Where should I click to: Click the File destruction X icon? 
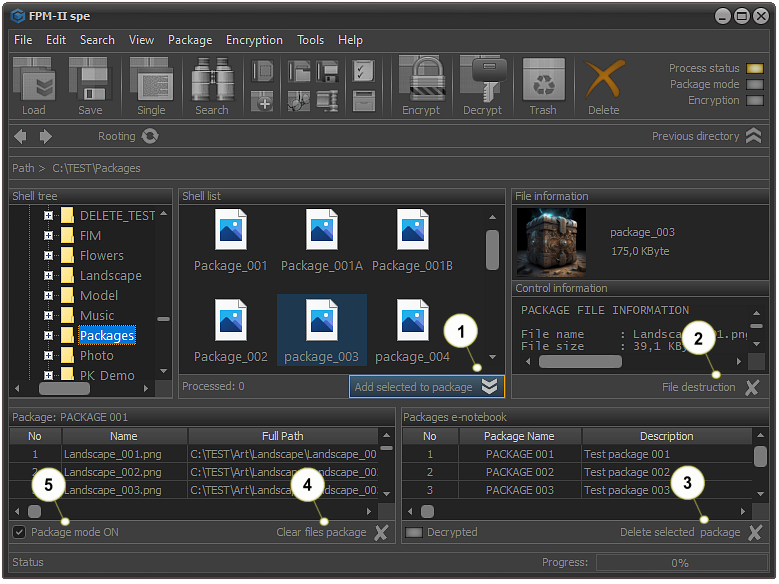click(752, 387)
